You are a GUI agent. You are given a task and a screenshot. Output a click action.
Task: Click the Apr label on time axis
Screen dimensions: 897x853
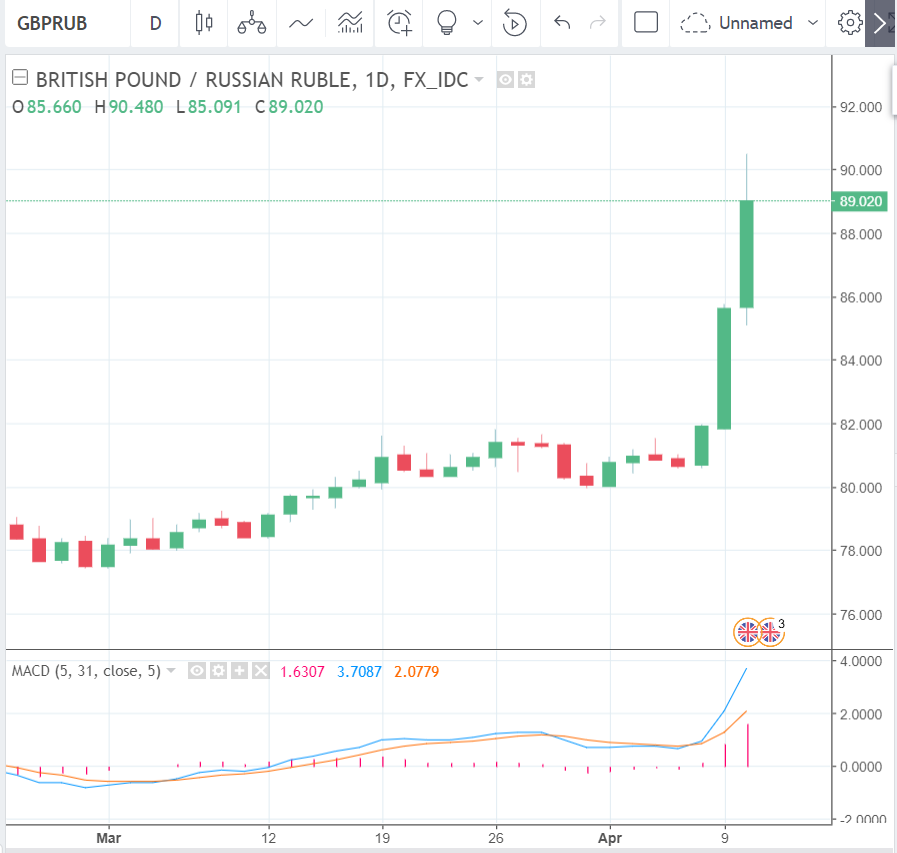[610, 839]
